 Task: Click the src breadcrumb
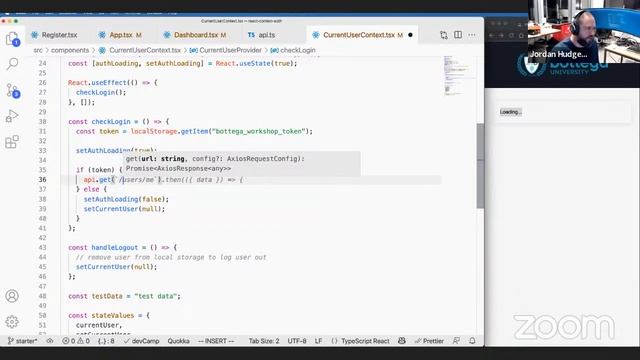pyautogui.click(x=38, y=50)
